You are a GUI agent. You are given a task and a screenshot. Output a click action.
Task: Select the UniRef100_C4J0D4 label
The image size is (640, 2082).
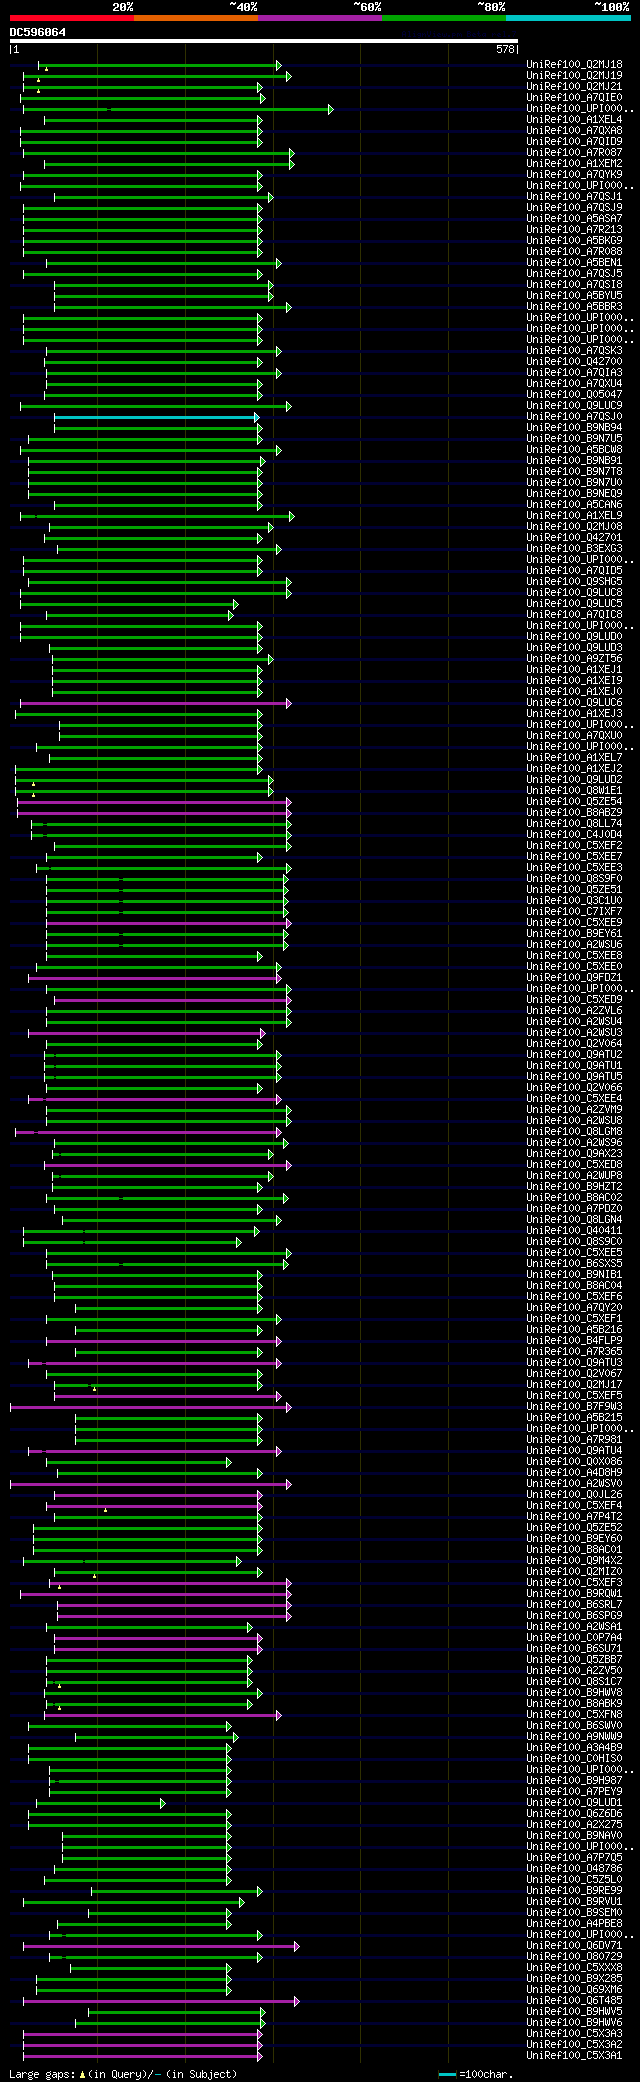[574, 835]
